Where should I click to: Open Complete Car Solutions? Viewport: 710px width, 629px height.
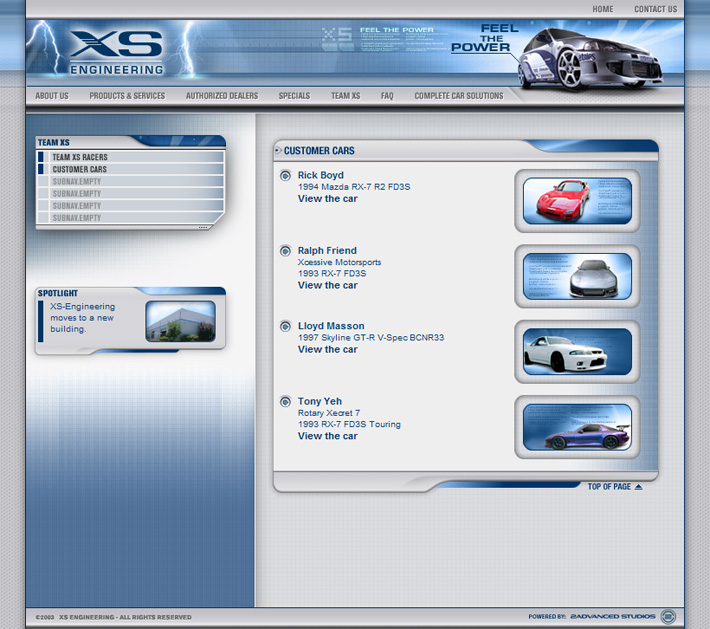click(459, 96)
